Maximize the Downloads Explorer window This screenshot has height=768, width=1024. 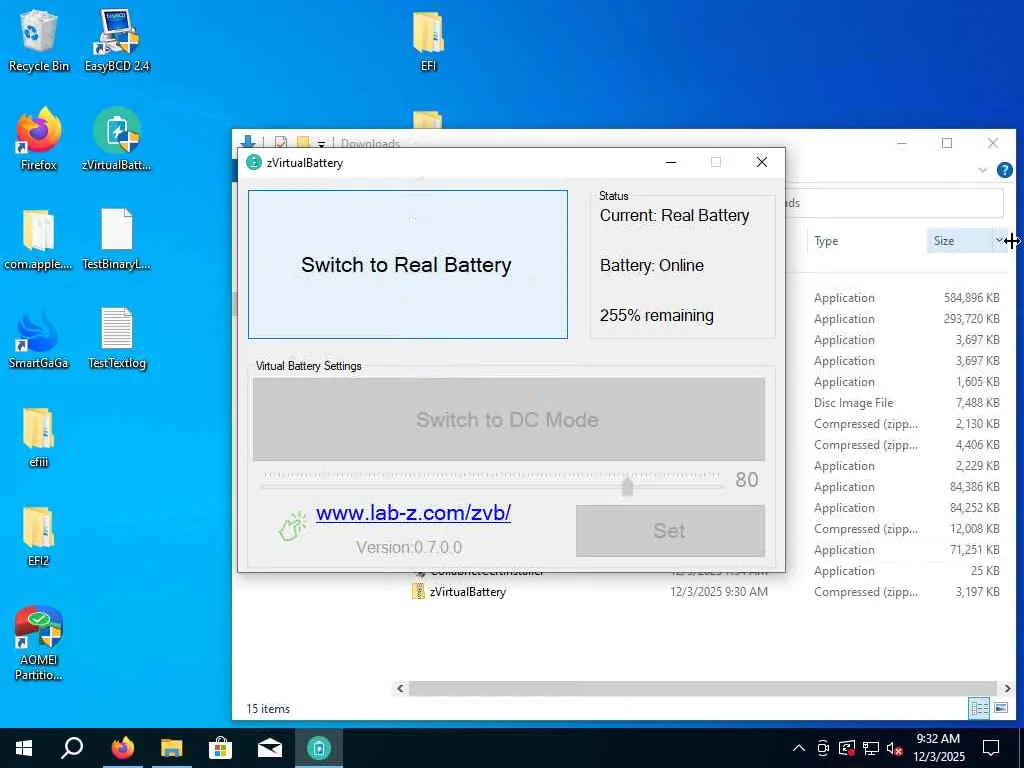click(x=947, y=143)
